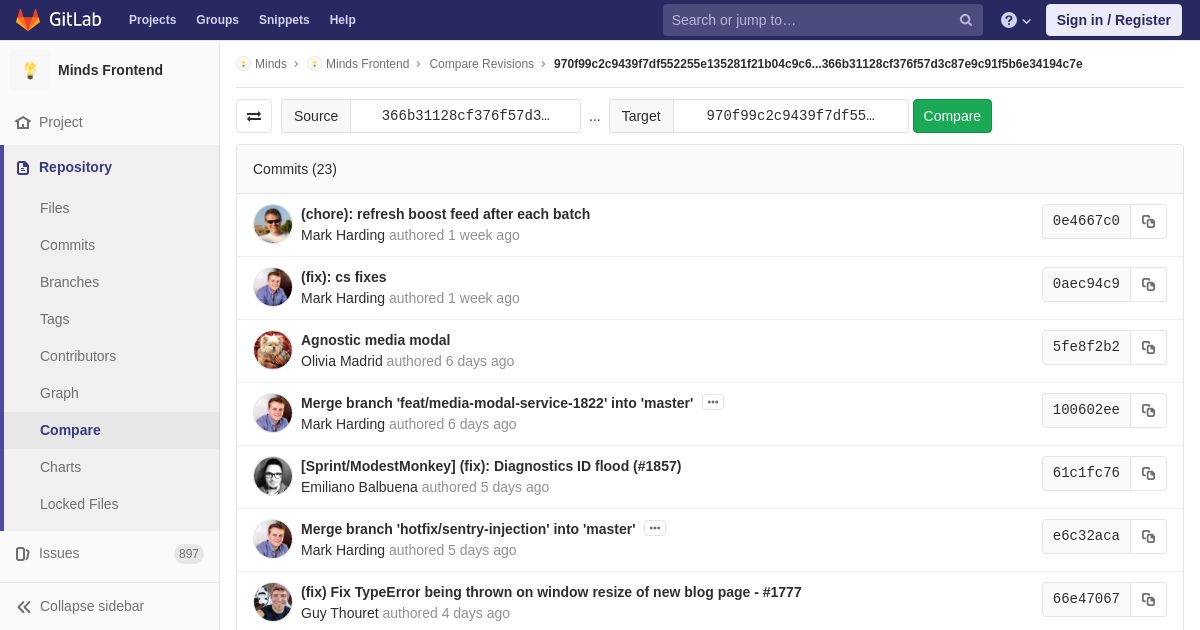This screenshot has height=630, width=1200.
Task: Copy commit SHA 0aec94c9
Action: 1148,284
